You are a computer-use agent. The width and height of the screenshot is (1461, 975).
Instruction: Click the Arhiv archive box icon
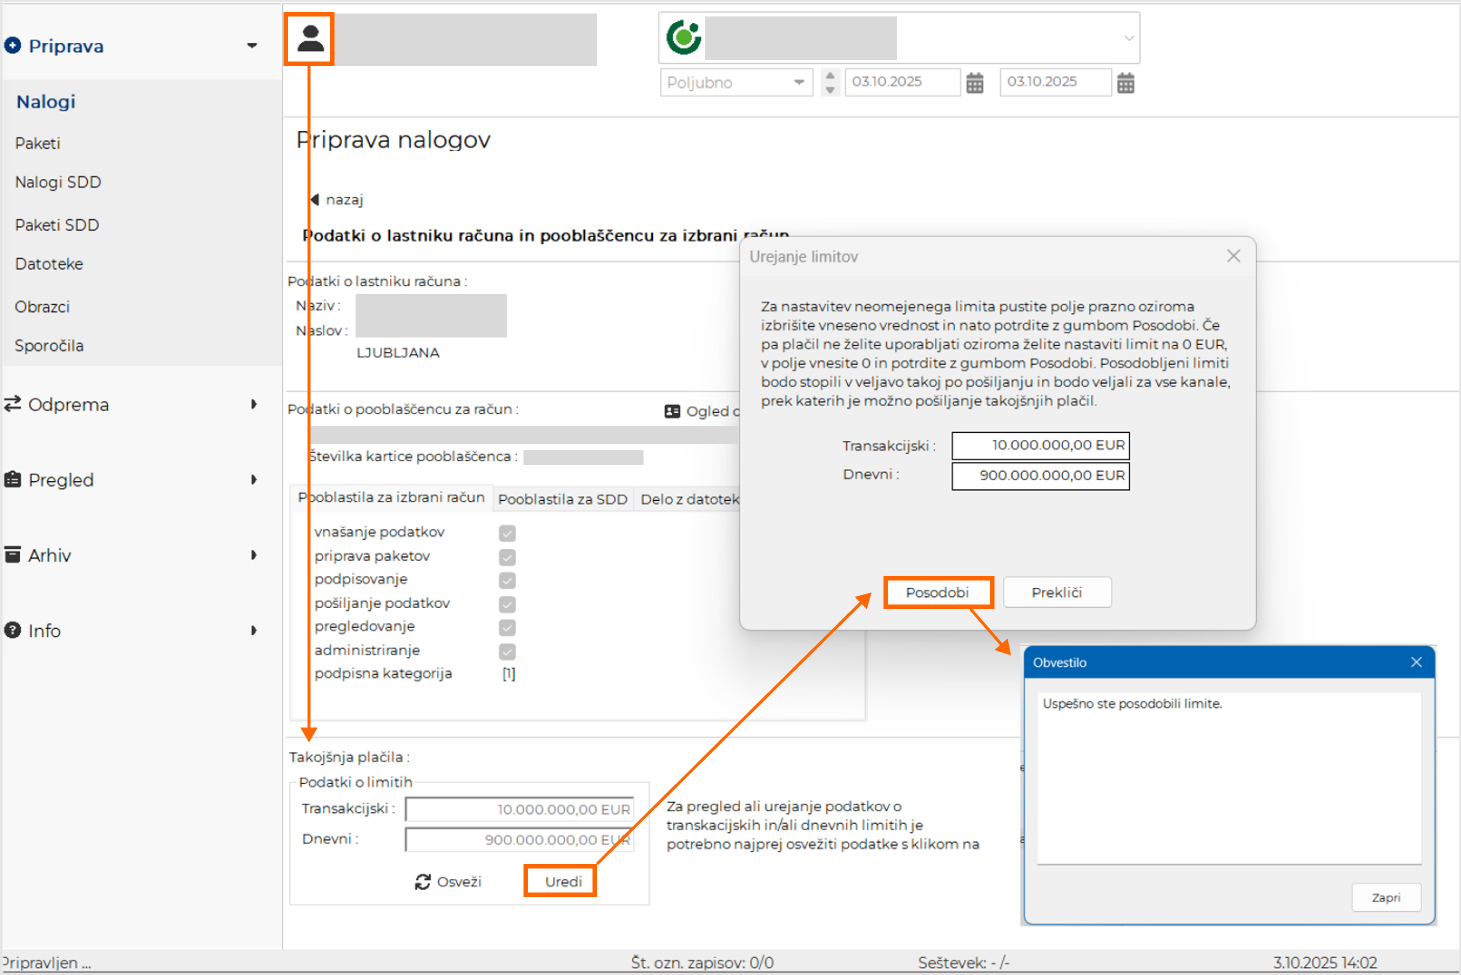click(13, 555)
